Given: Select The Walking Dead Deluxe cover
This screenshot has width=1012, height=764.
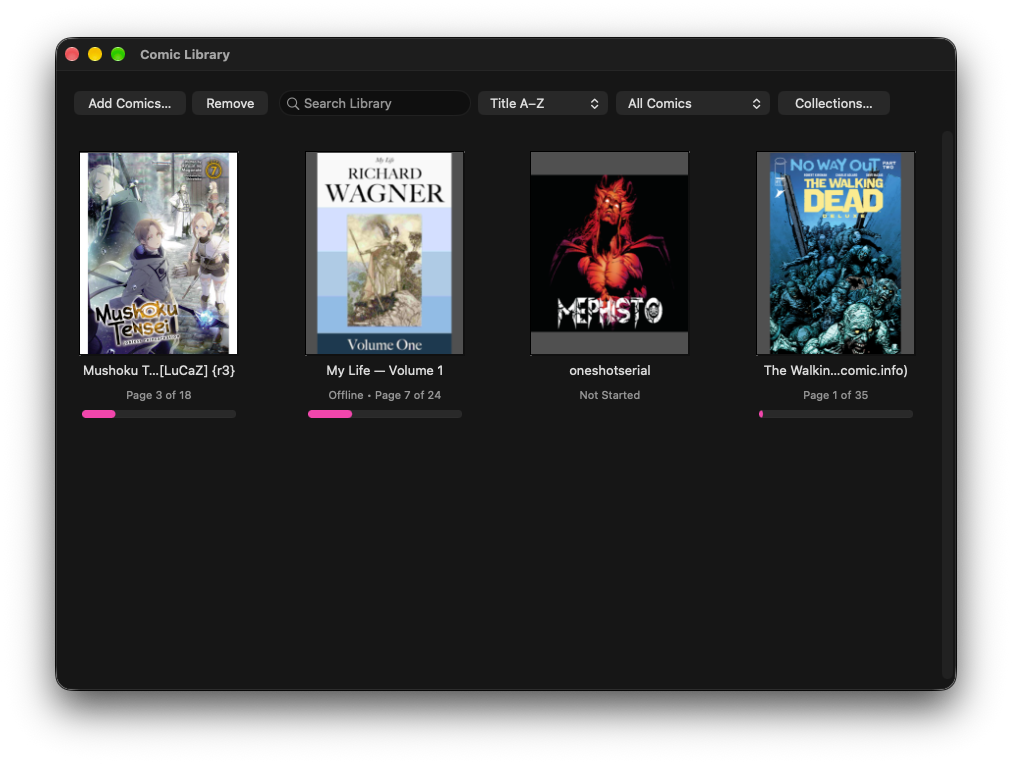Looking at the screenshot, I should (835, 253).
